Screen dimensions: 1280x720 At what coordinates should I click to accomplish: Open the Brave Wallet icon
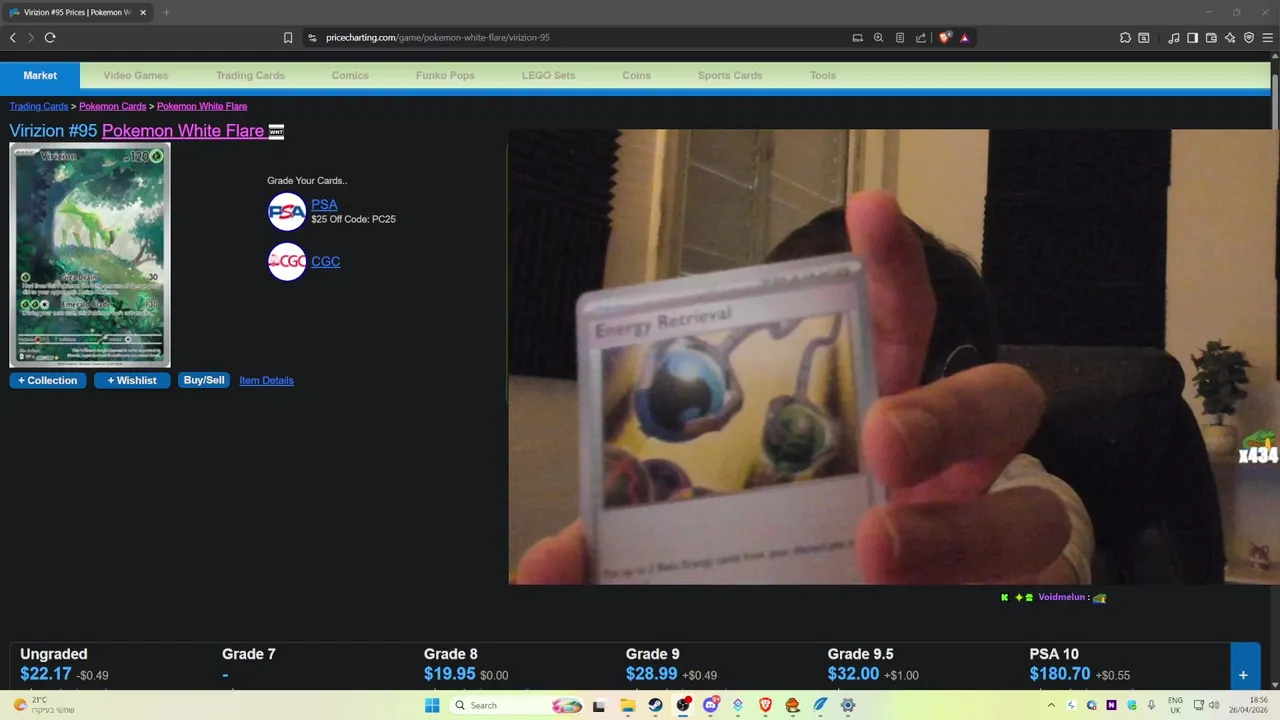[1211, 38]
